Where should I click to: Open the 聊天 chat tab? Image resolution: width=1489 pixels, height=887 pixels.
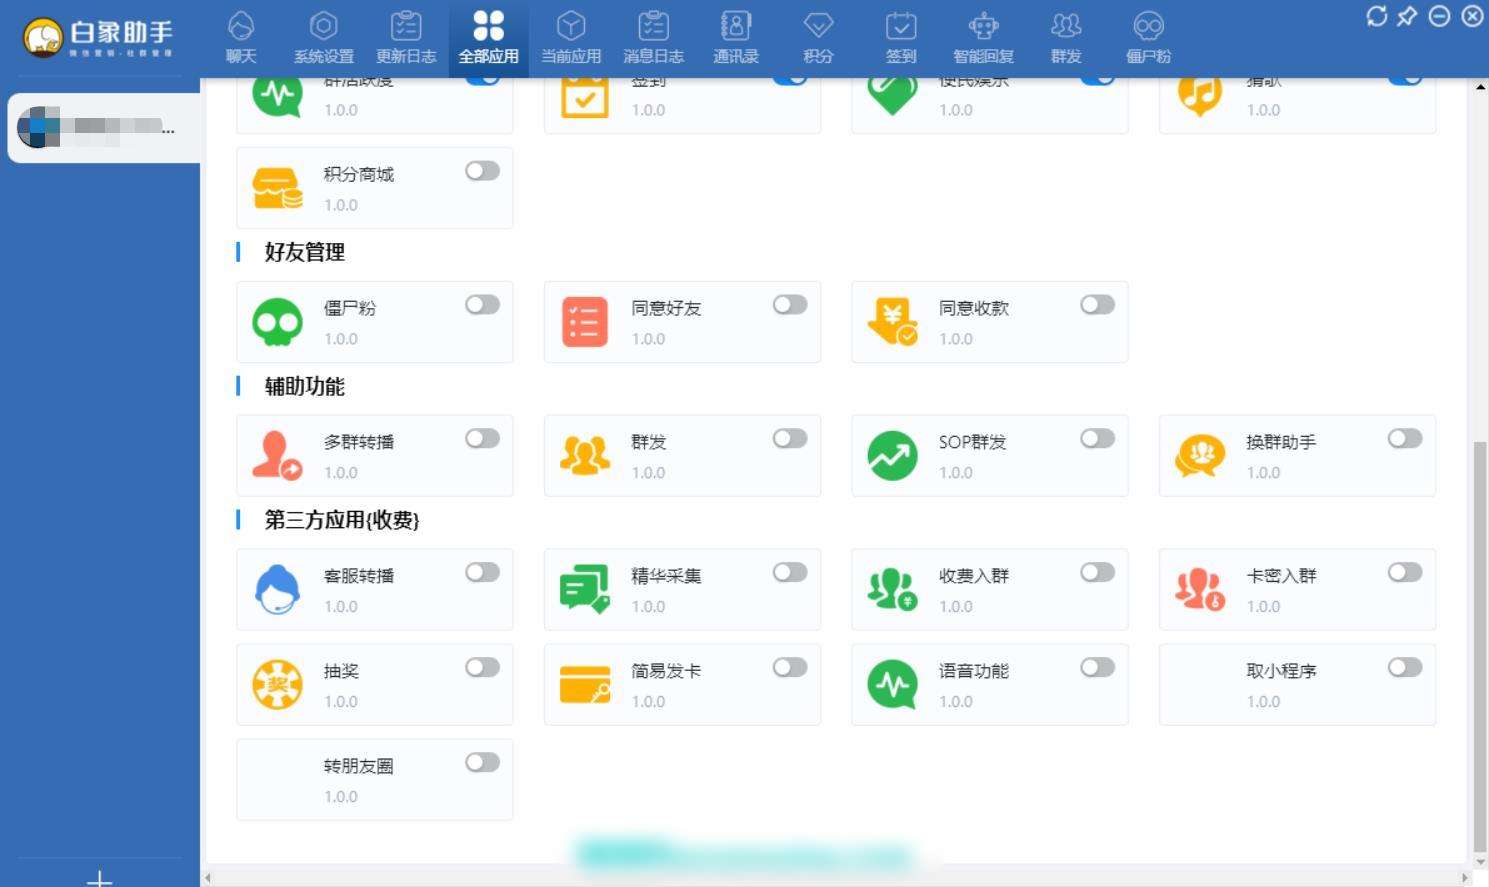241,38
